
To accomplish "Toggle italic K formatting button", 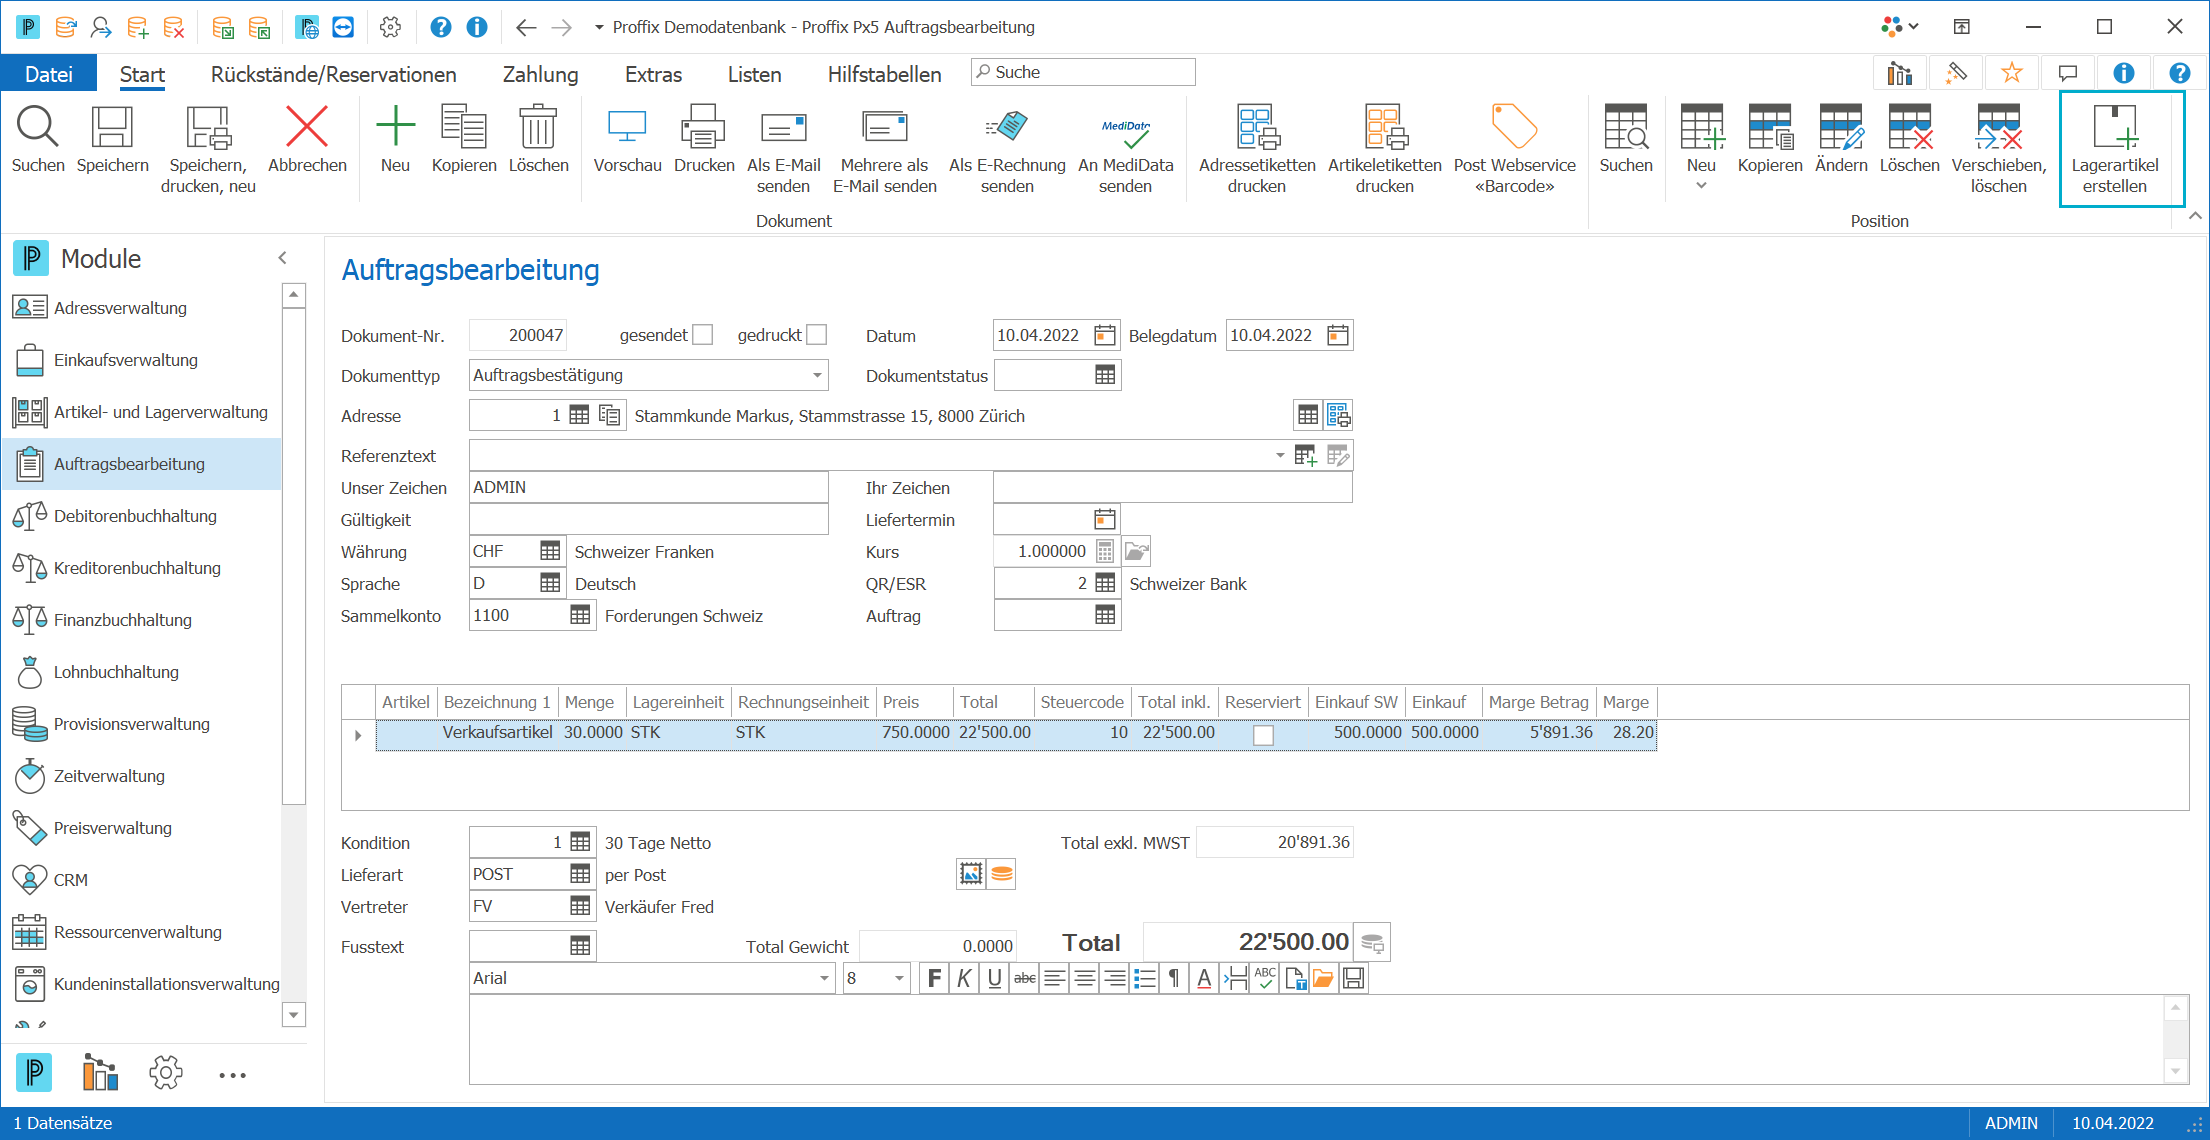I will point(963,978).
